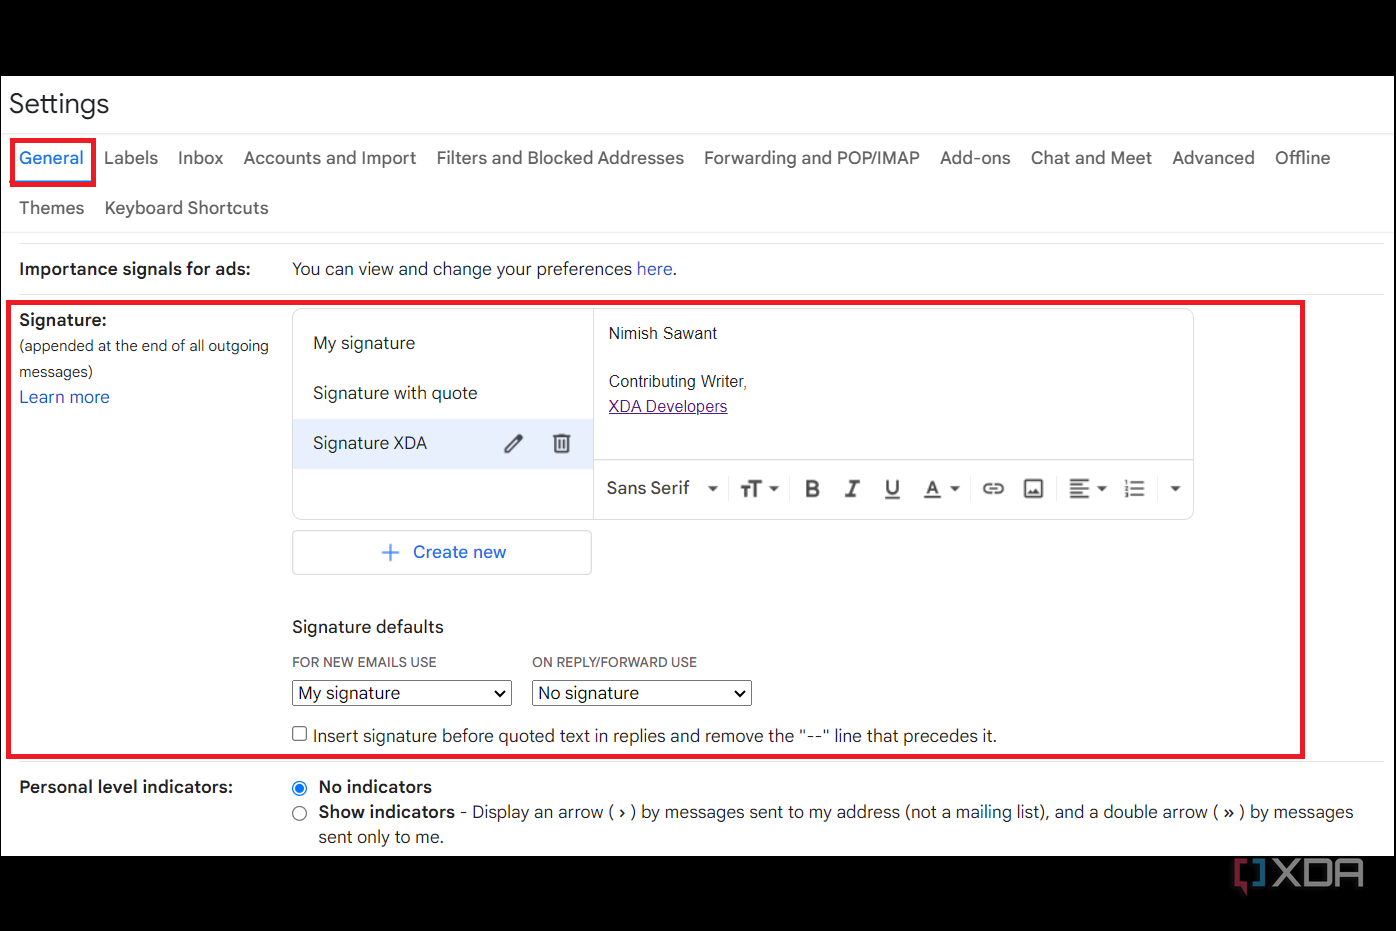Open Chat and Meet tab

tap(1091, 158)
